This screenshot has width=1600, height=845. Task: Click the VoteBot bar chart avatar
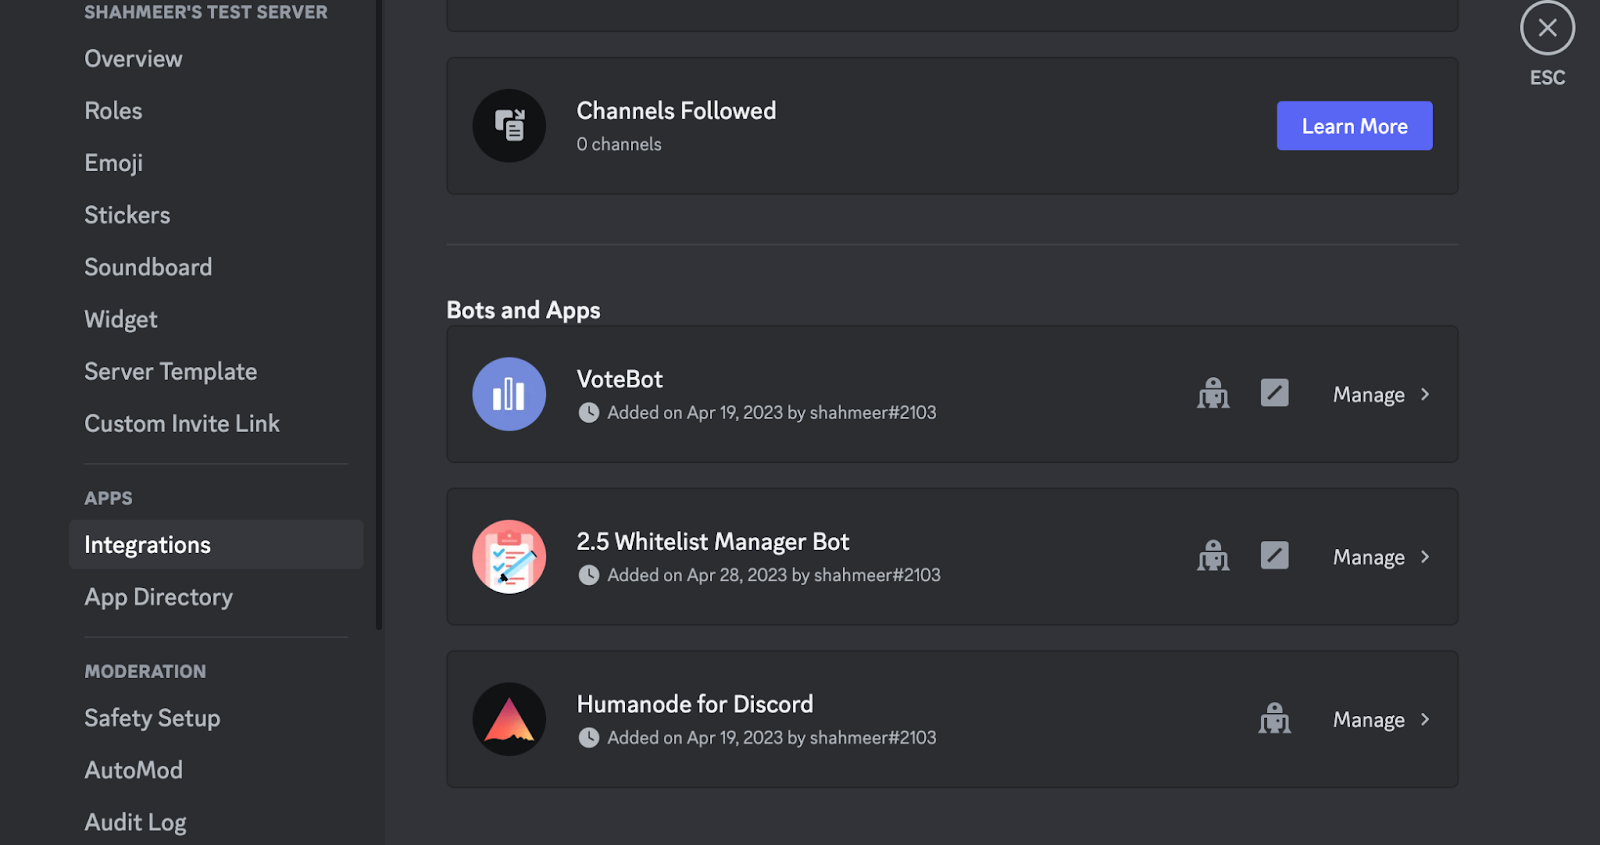coord(509,394)
